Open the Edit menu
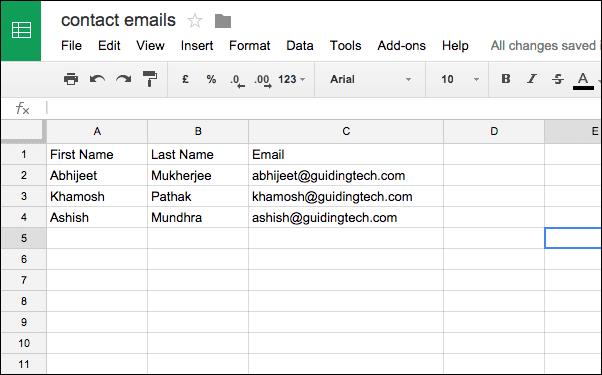The height and width of the screenshot is (375, 602). 109,46
